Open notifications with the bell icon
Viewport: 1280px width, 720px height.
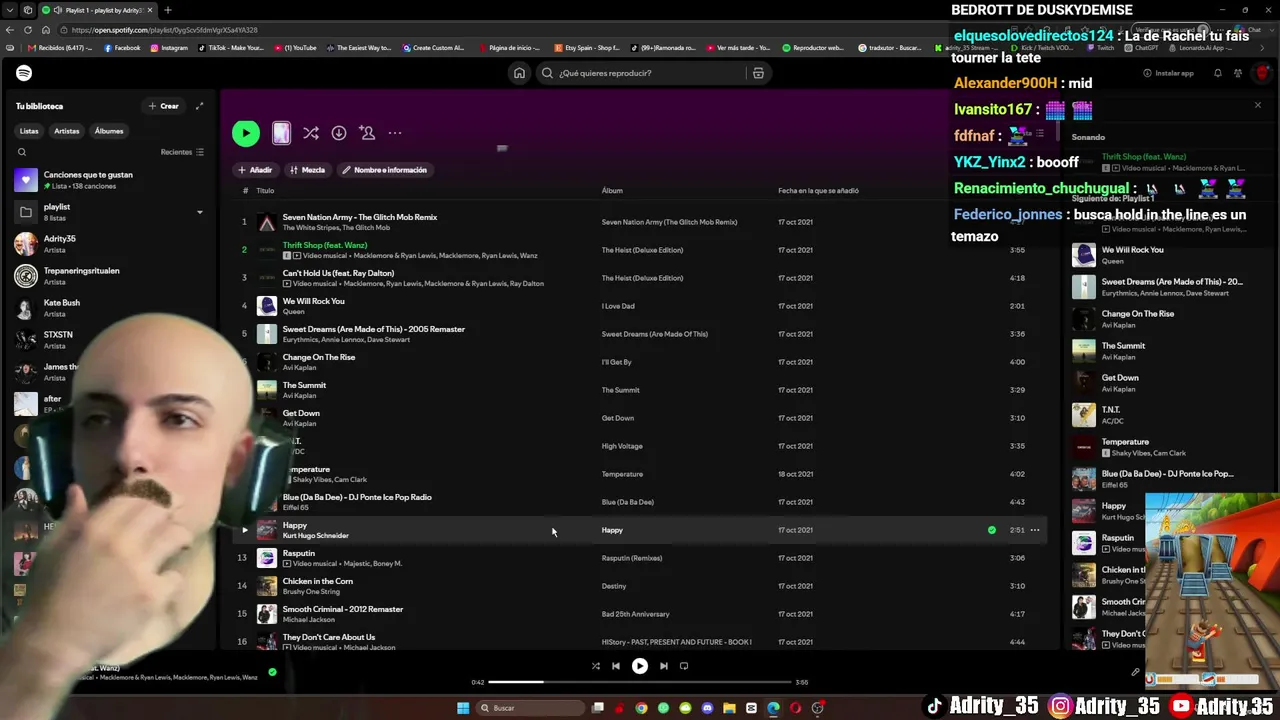click(1217, 73)
